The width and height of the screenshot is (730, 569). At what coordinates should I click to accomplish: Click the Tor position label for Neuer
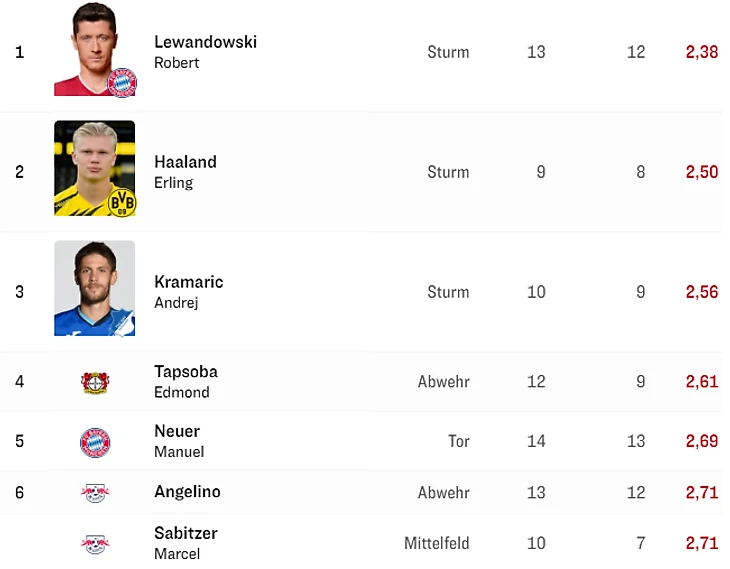(458, 442)
